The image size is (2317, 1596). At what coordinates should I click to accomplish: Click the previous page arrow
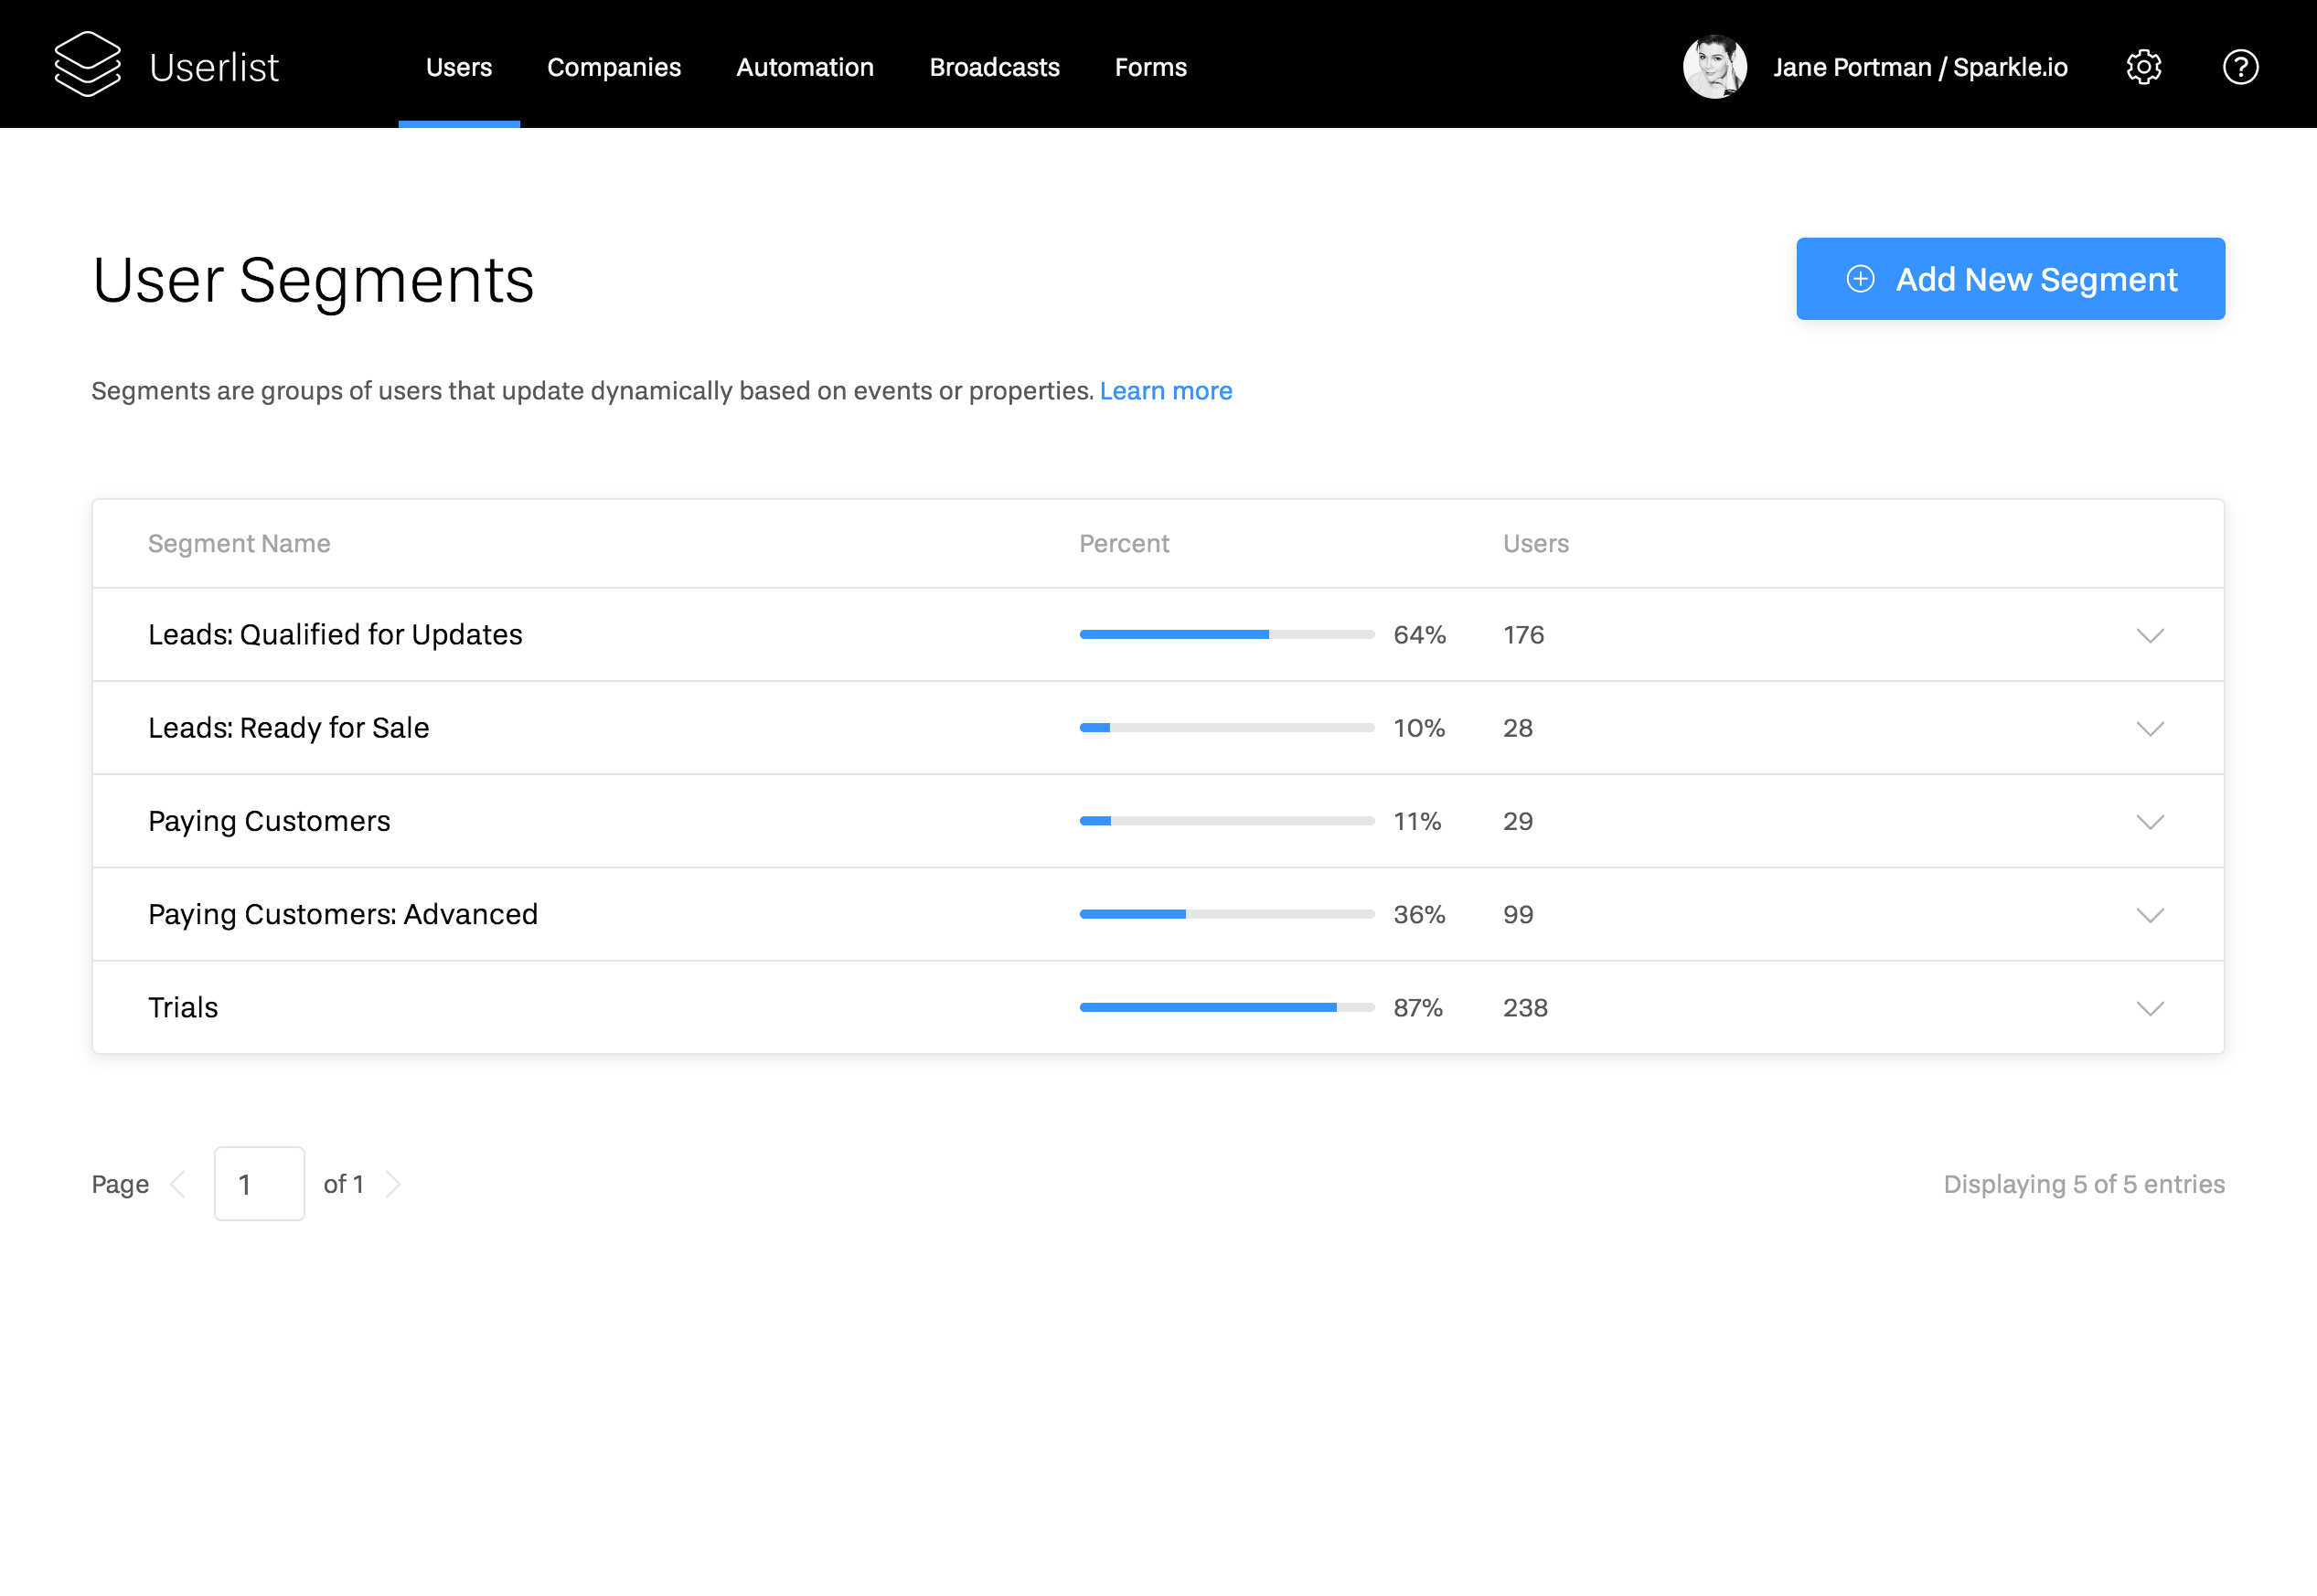[x=179, y=1183]
